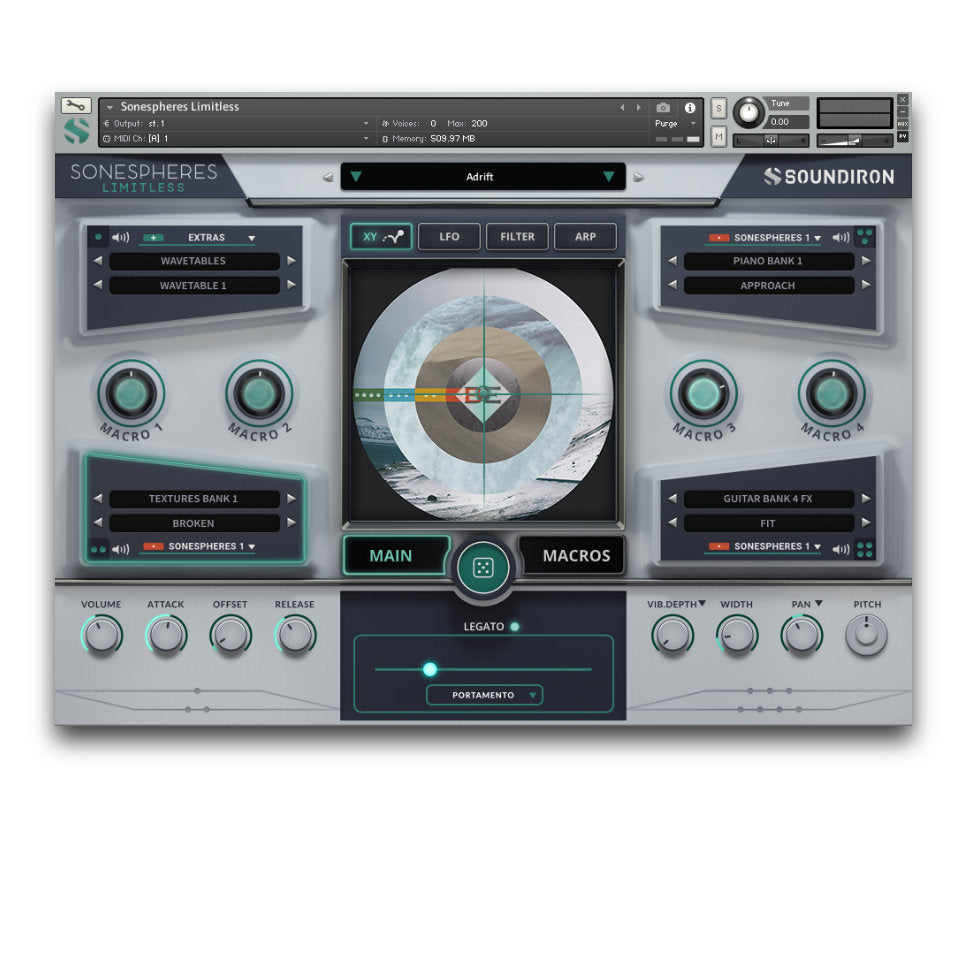Toggle PIANO BANK 1 layer three-dot power
This screenshot has width=970, height=970.
[865, 236]
